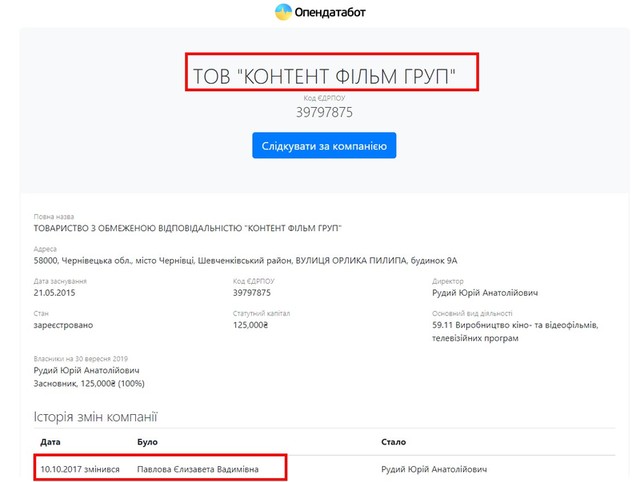Click the company address in Чернівці

pyautogui.click(x=246, y=260)
